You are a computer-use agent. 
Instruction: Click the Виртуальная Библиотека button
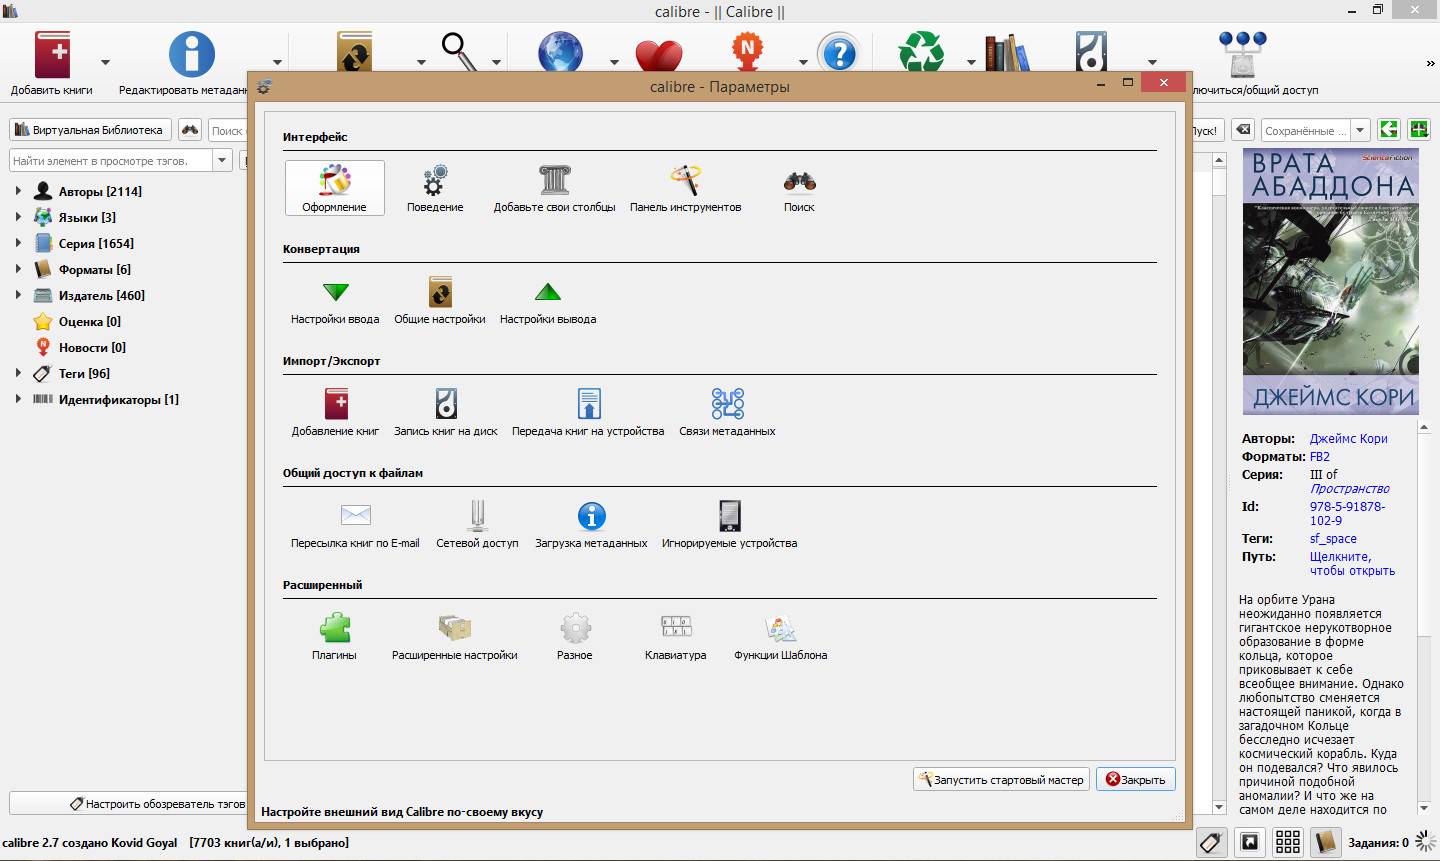tap(90, 130)
